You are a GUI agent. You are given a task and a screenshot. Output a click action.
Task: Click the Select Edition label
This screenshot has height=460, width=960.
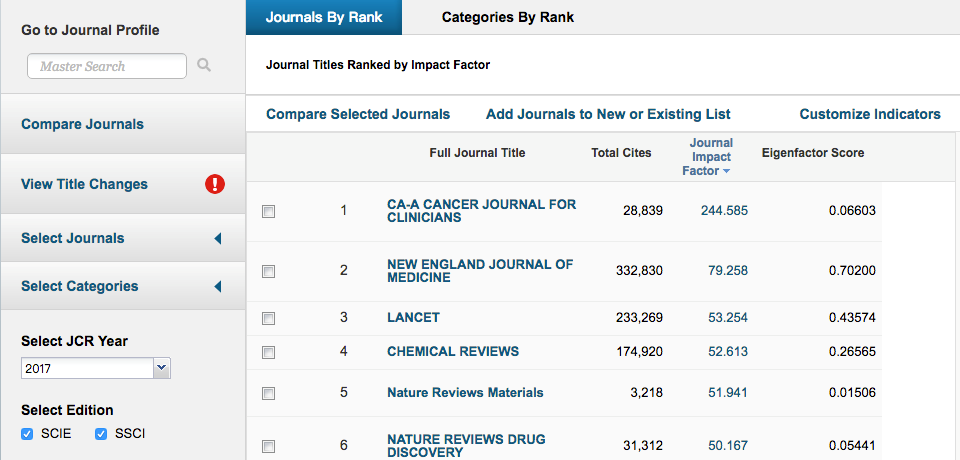coord(67,410)
